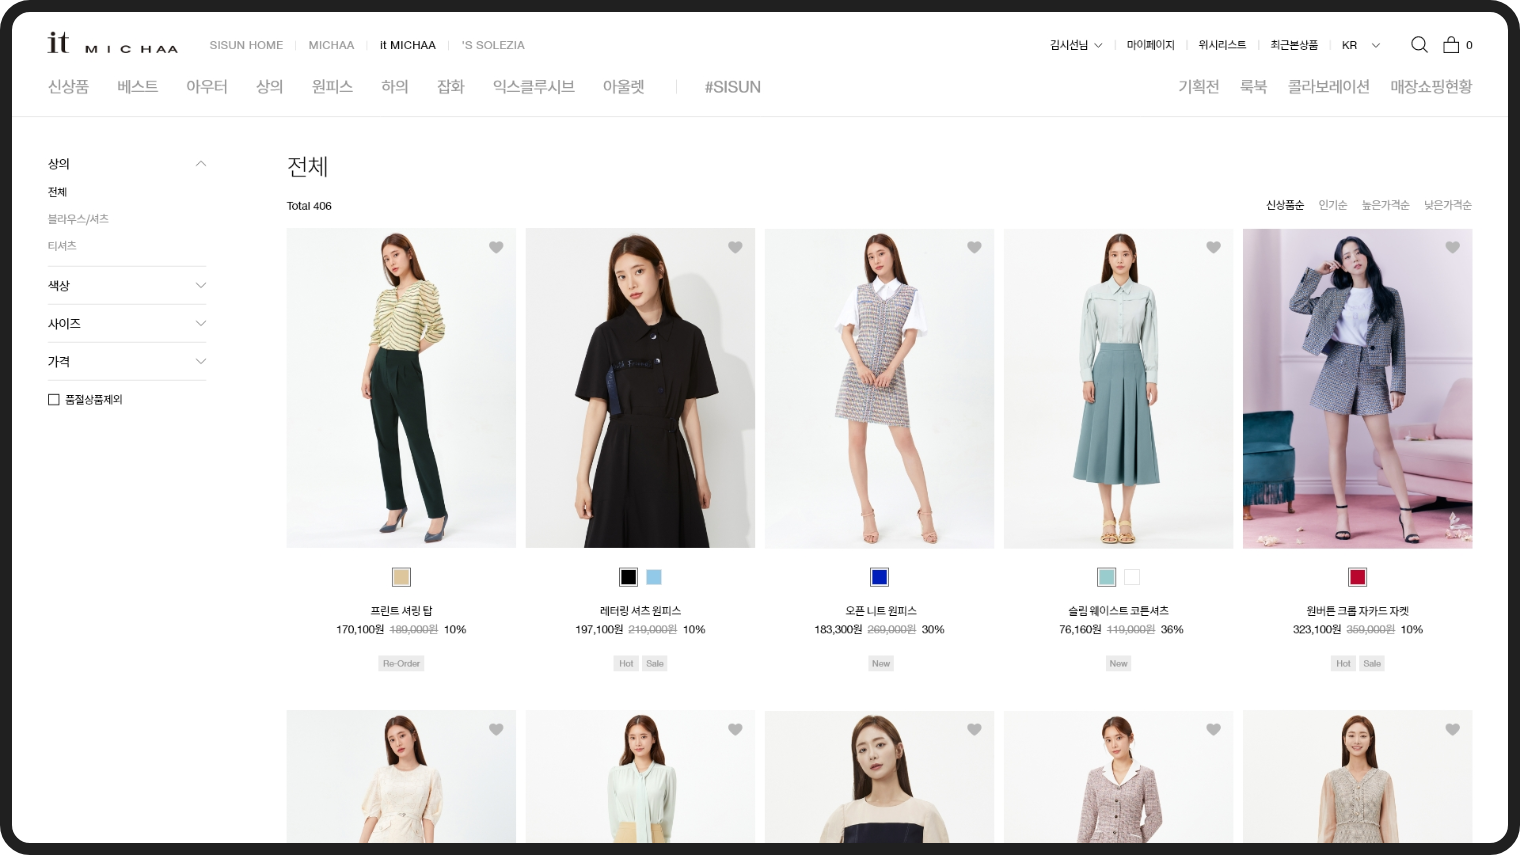Open the 신상품 menu
The image size is (1520, 855).
tap(68, 87)
